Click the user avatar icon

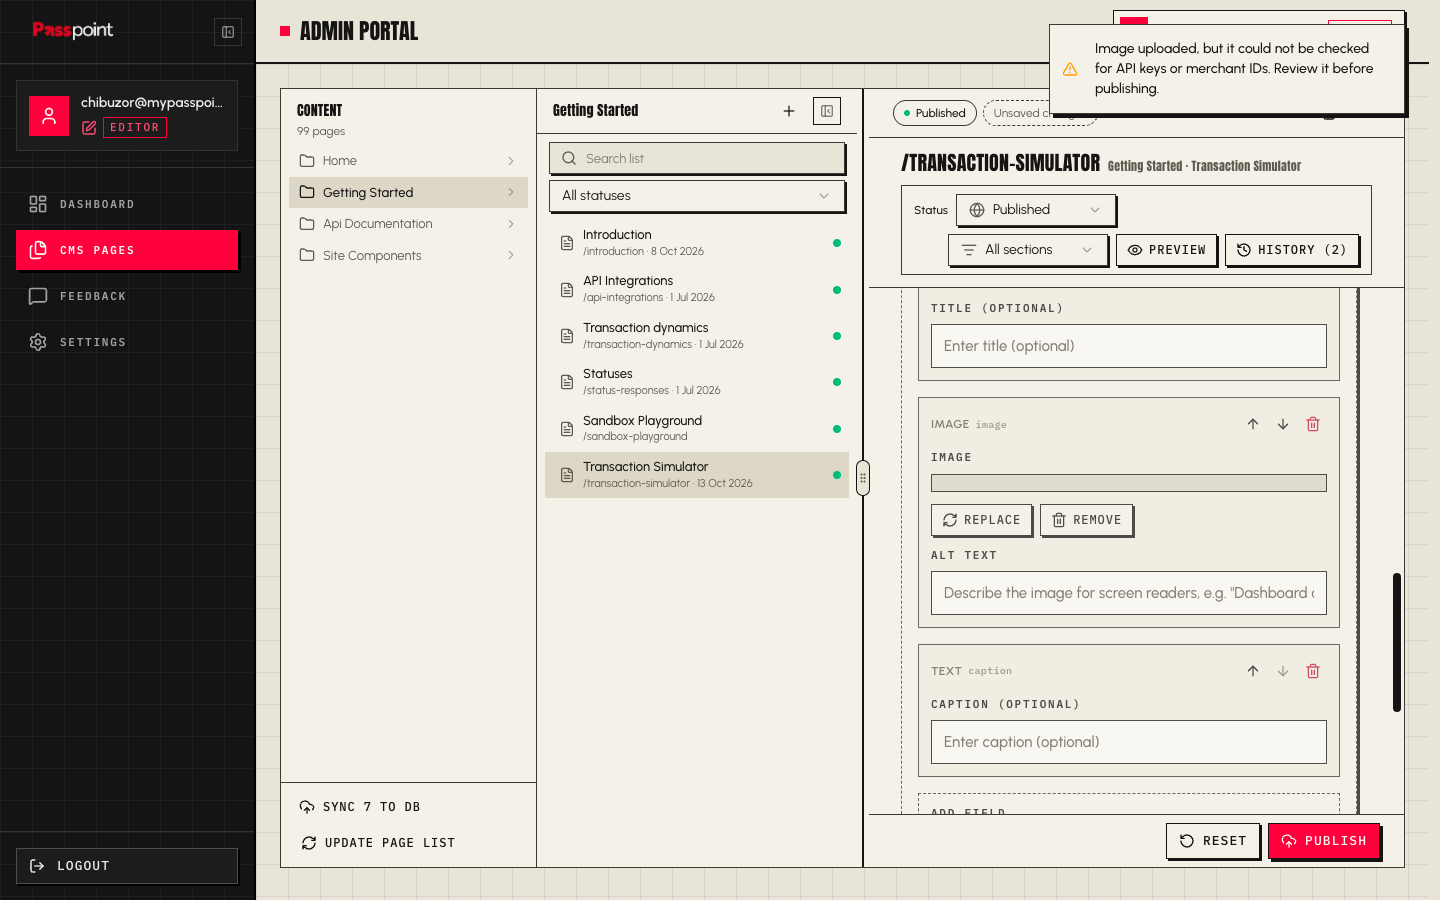[49, 116]
